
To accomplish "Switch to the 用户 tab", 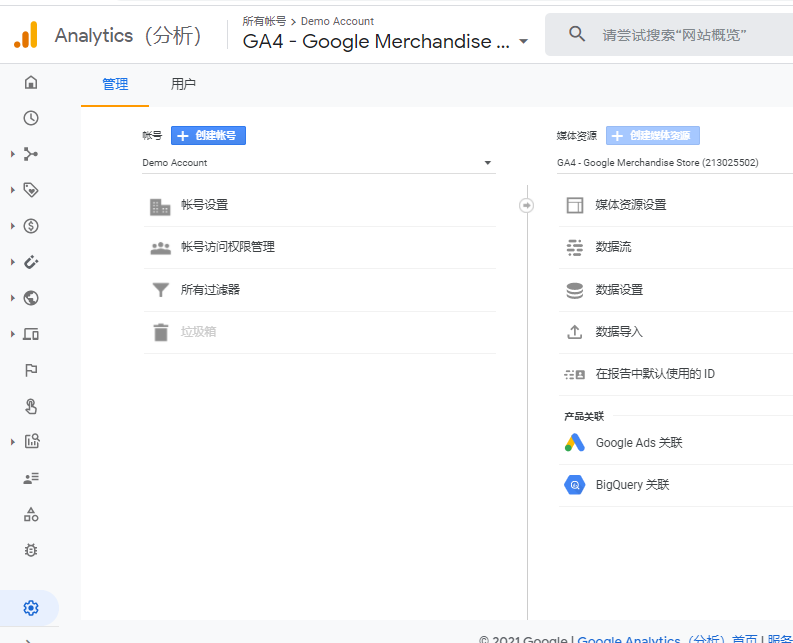I will (183, 84).
